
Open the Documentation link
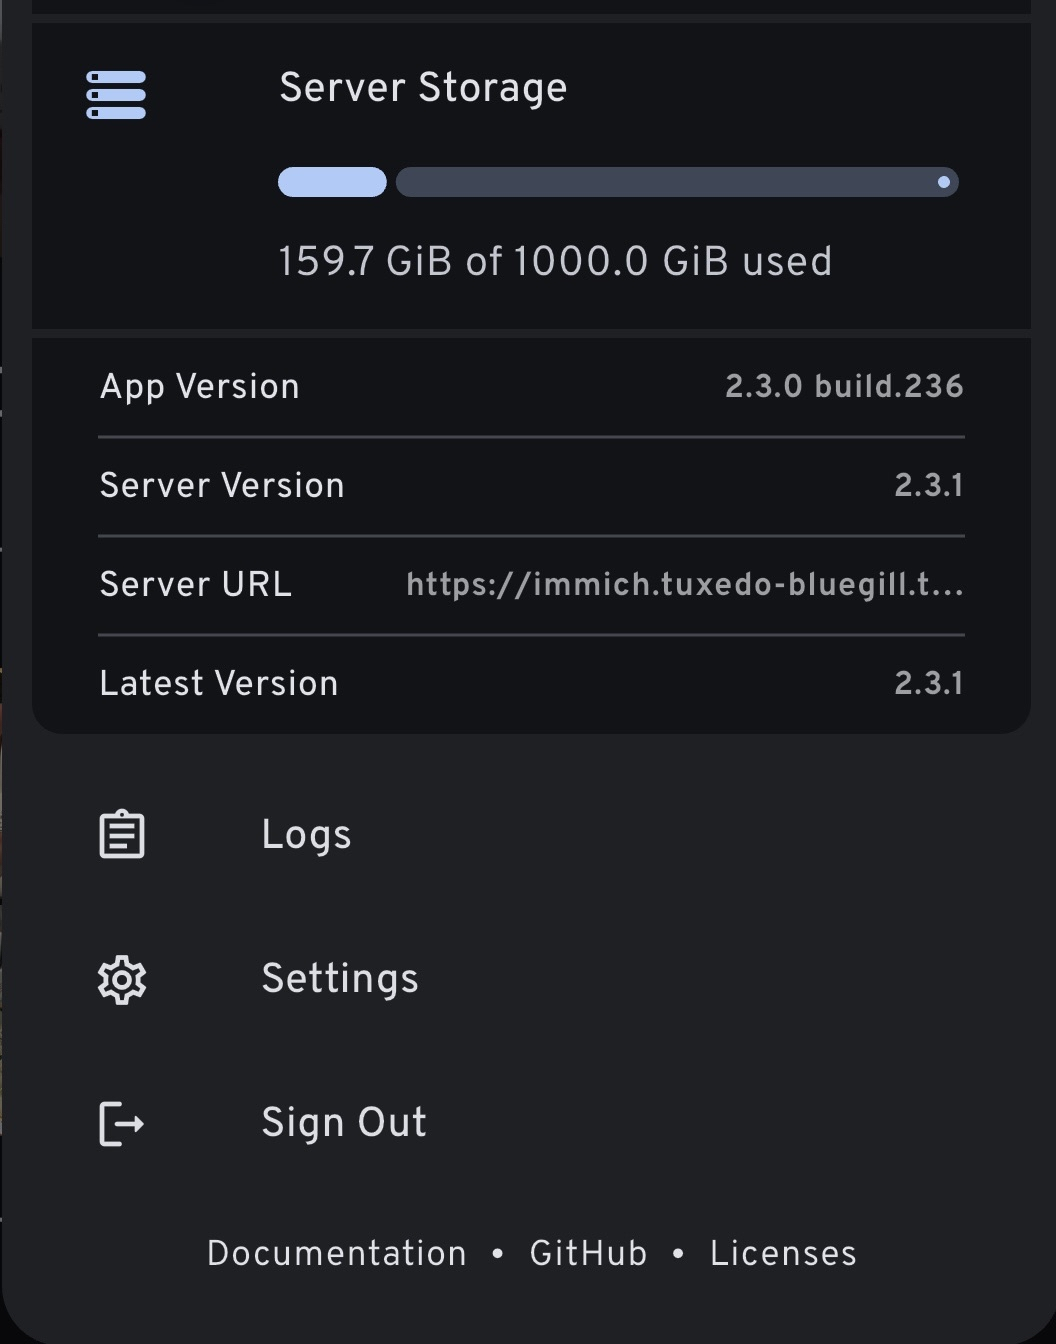pyautogui.click(x=337, y=1254)
